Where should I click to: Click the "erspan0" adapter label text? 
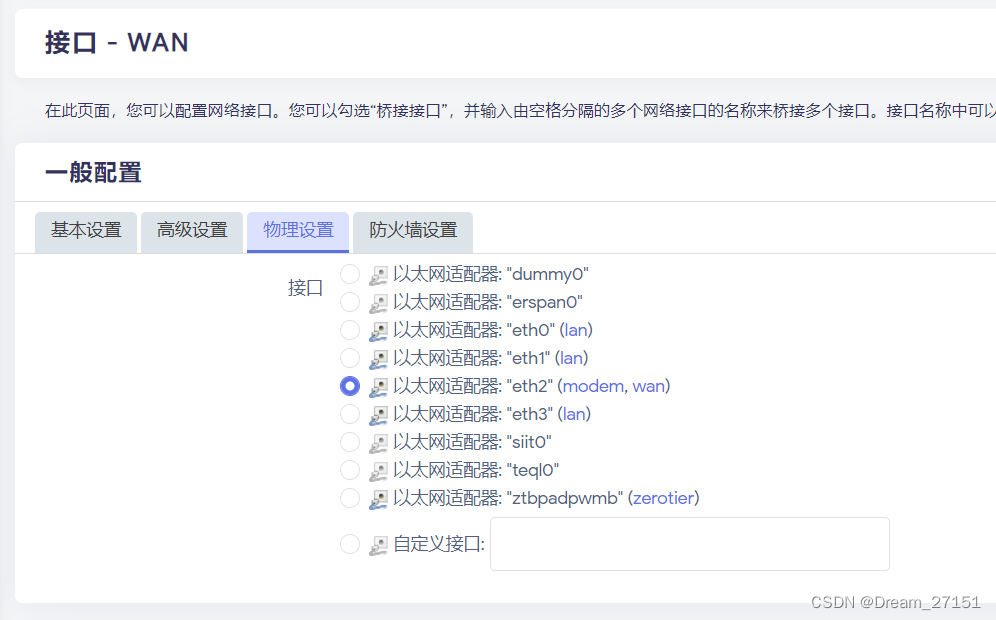pos(488,302)
